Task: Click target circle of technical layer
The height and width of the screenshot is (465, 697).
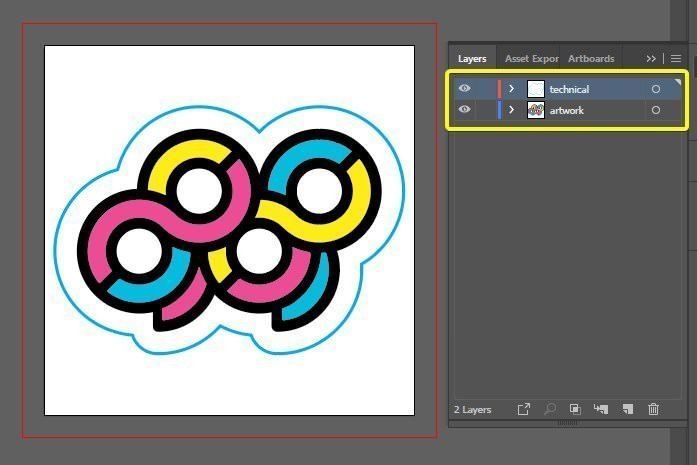Action: 656,89
